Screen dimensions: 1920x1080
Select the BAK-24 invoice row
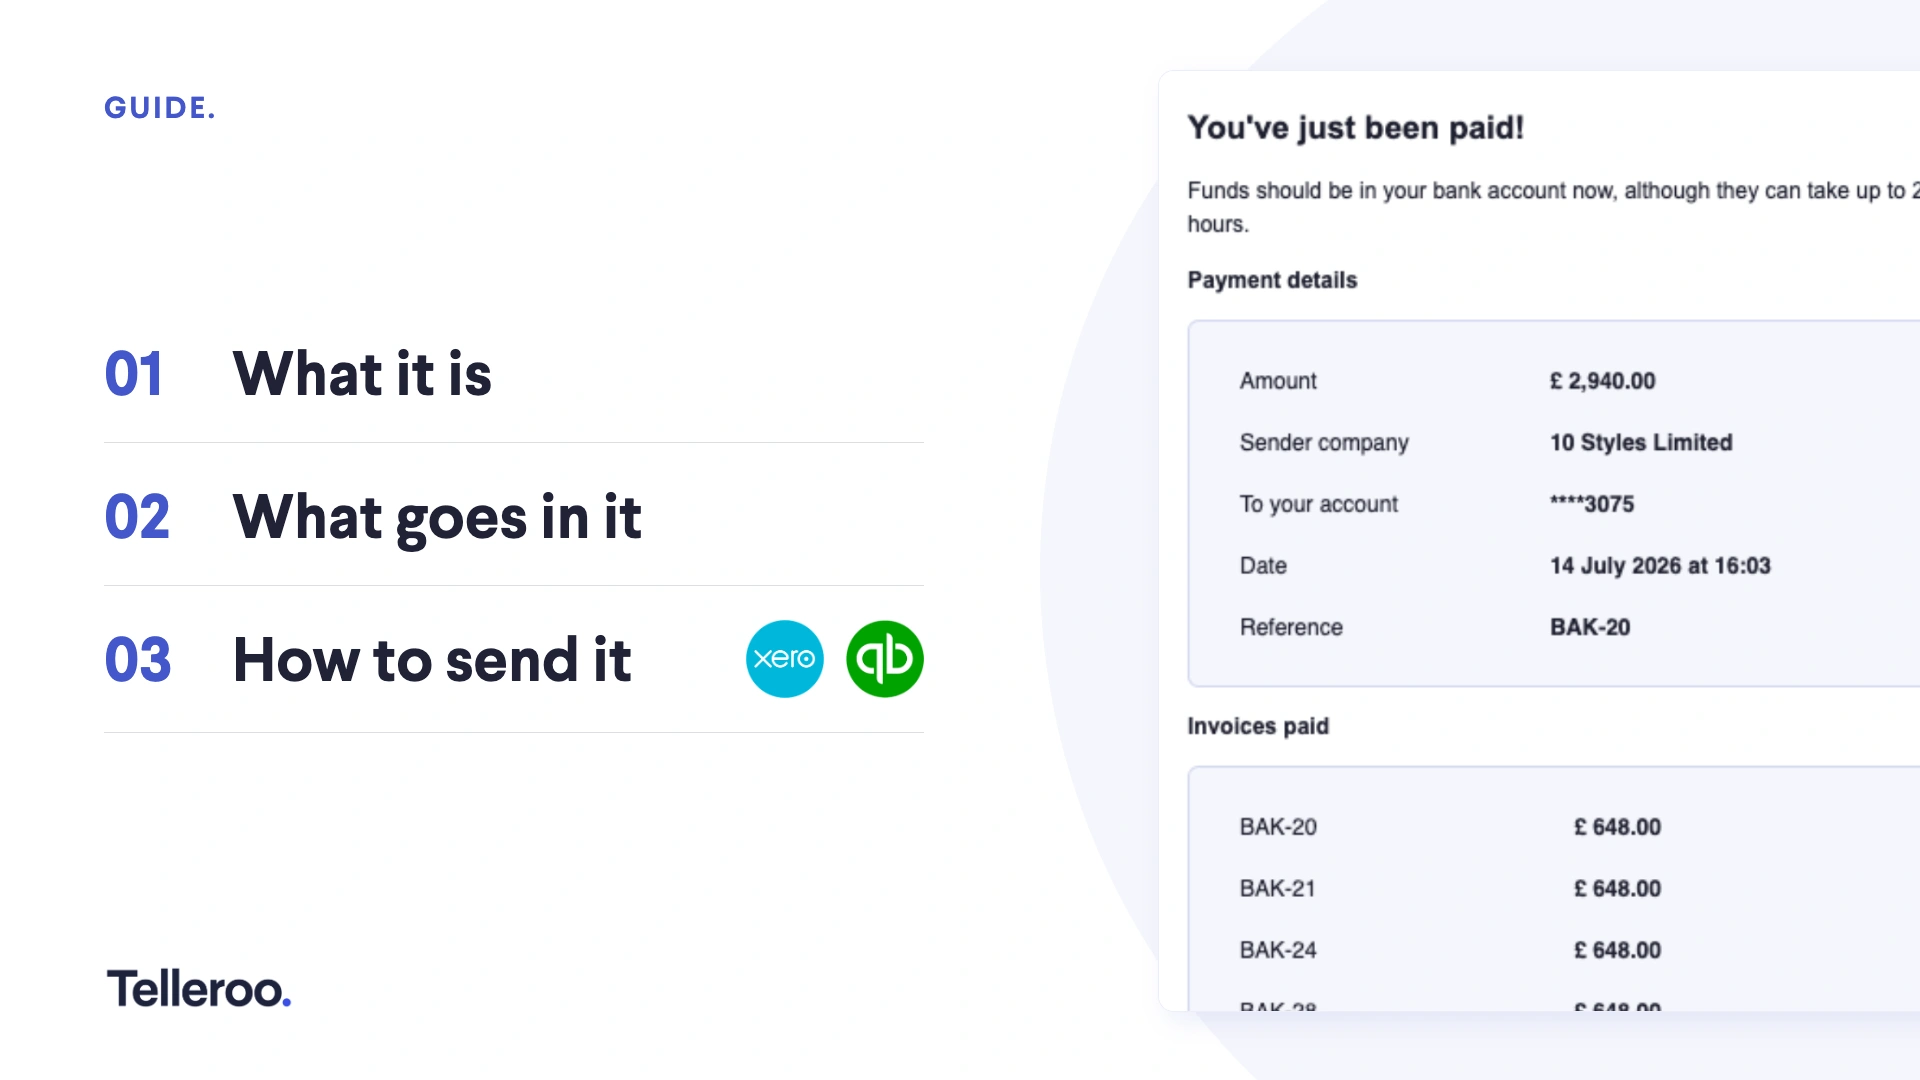pos(1555,950)
